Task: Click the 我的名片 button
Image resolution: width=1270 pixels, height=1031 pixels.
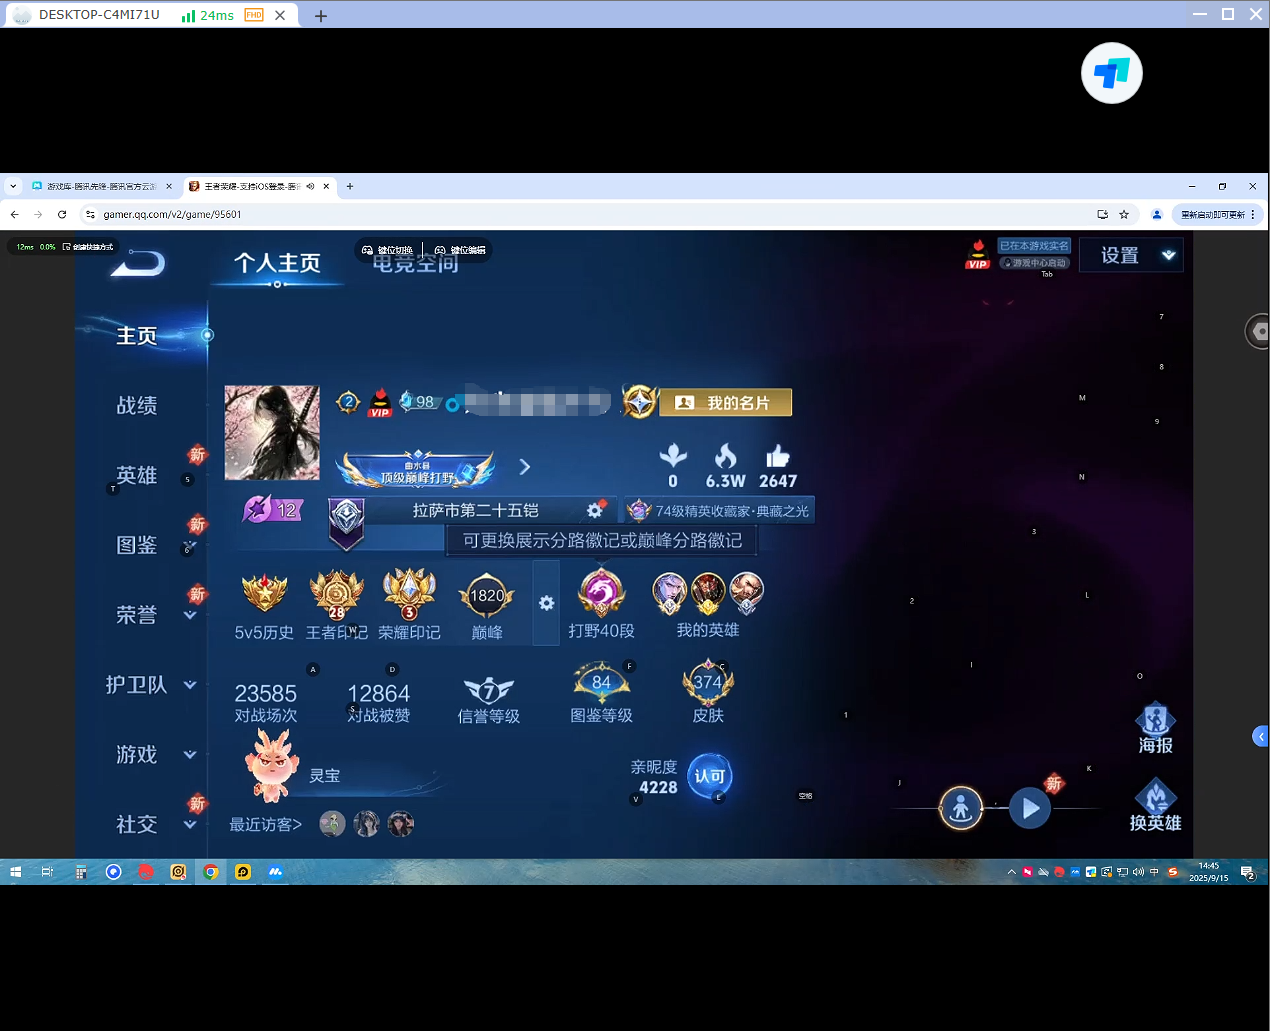Action: coord(726,402)
